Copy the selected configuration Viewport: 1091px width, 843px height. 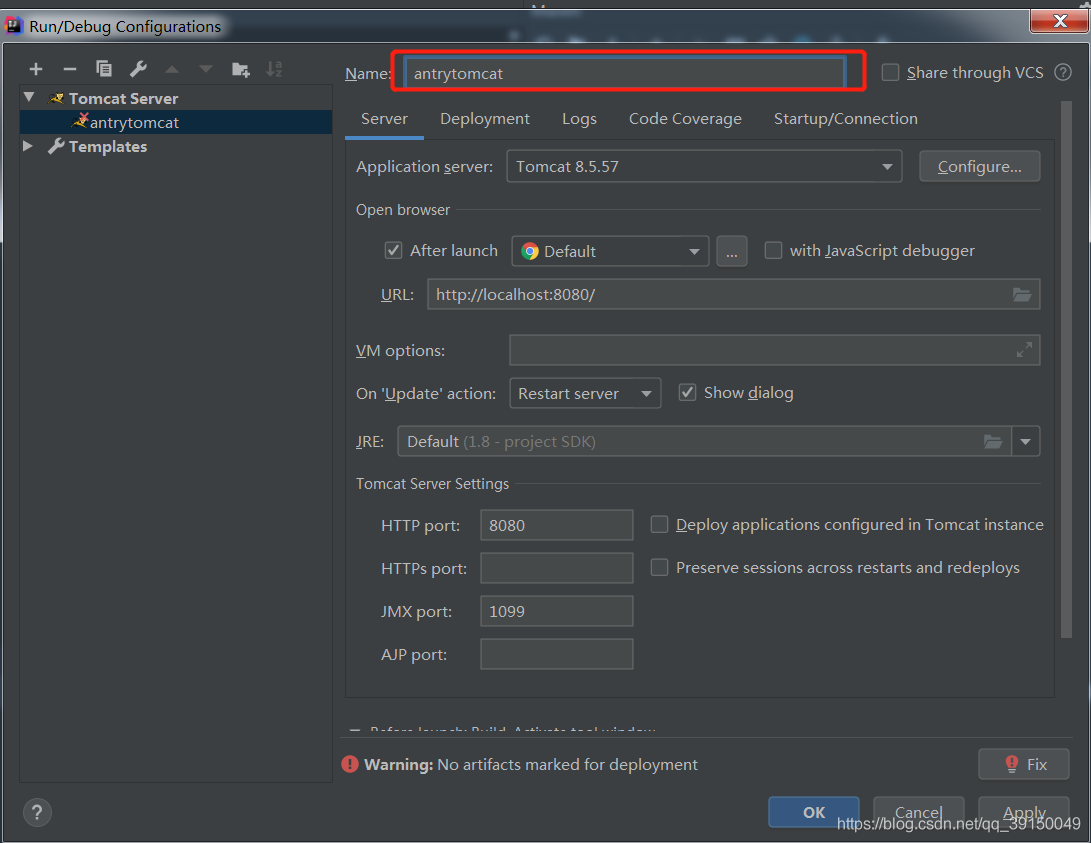click(104, 68)
